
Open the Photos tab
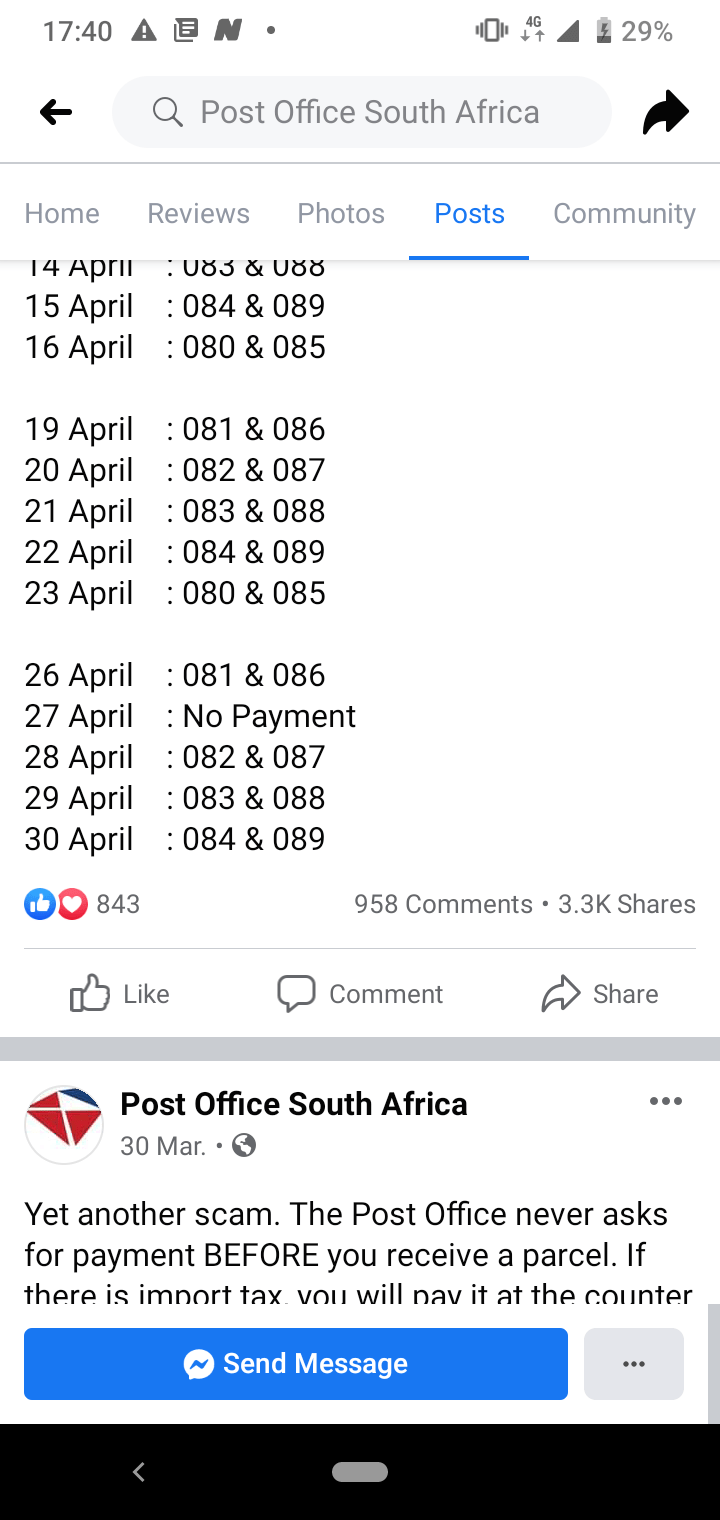(341, 213)
